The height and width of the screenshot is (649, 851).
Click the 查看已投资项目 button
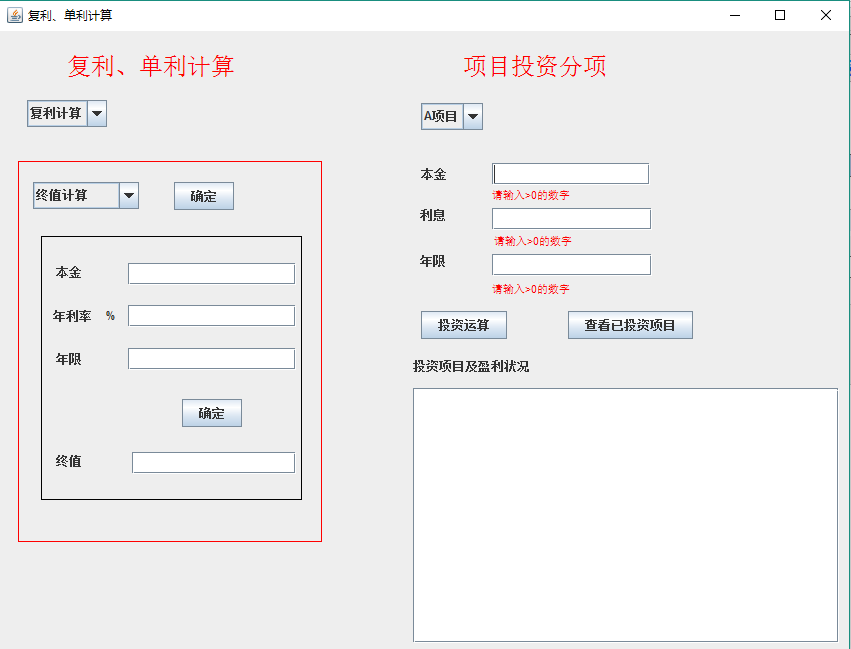(630, 325)
